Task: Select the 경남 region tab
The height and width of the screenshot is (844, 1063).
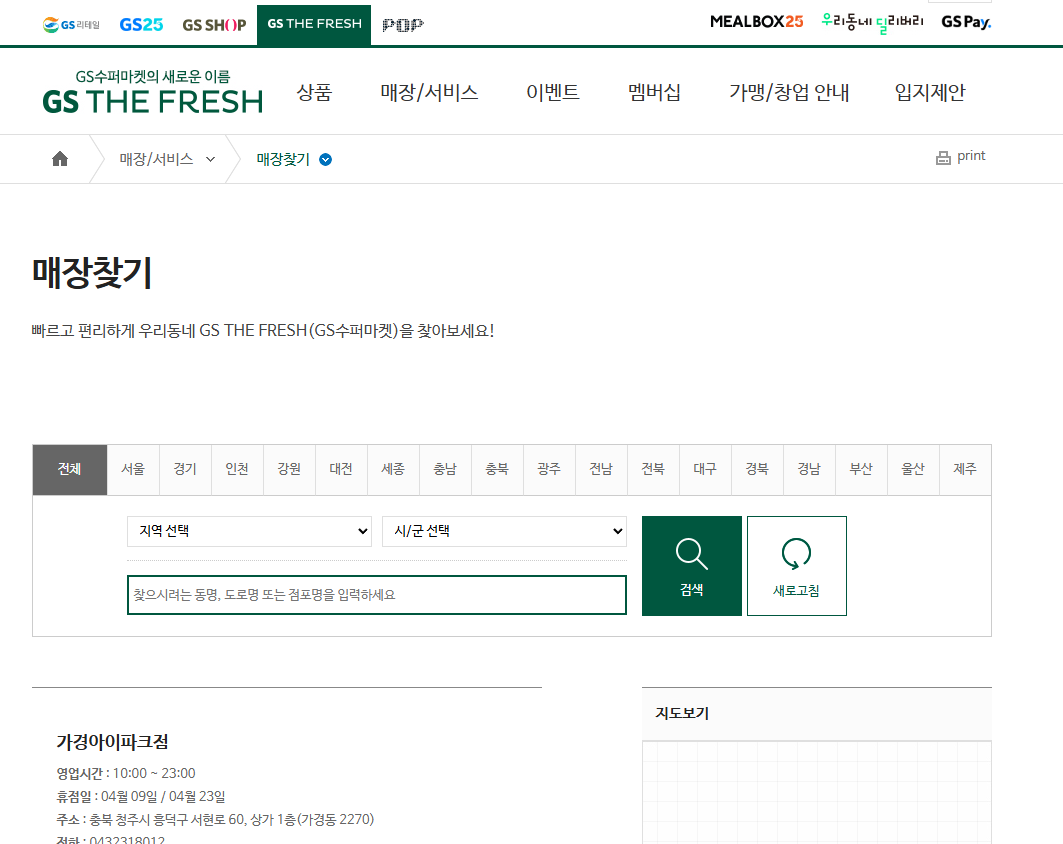Action: pos(809,469)
